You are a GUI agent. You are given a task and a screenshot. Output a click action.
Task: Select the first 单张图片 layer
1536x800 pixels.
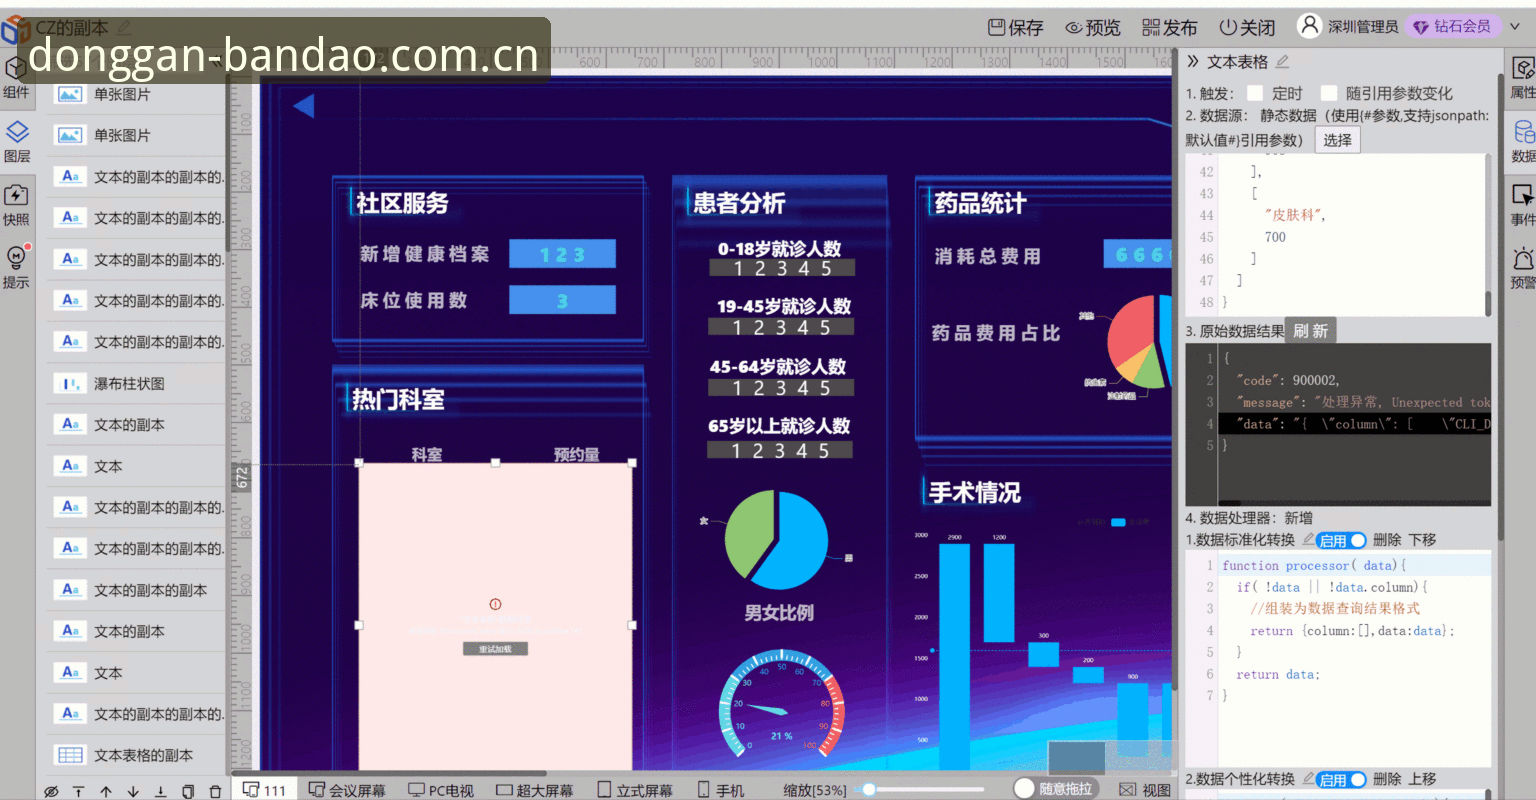[x=135, y=94]
